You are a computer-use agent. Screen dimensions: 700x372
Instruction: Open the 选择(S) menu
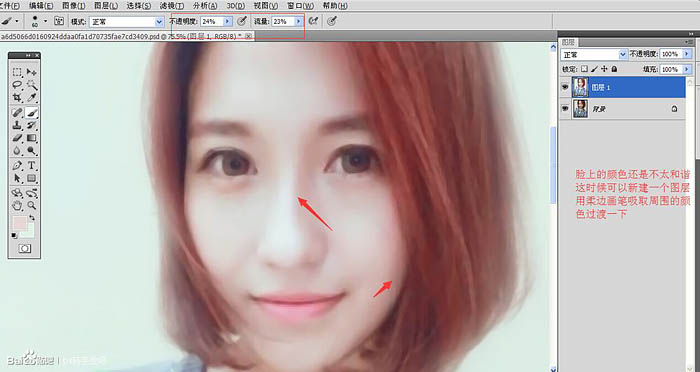click(x=139, y=6)
